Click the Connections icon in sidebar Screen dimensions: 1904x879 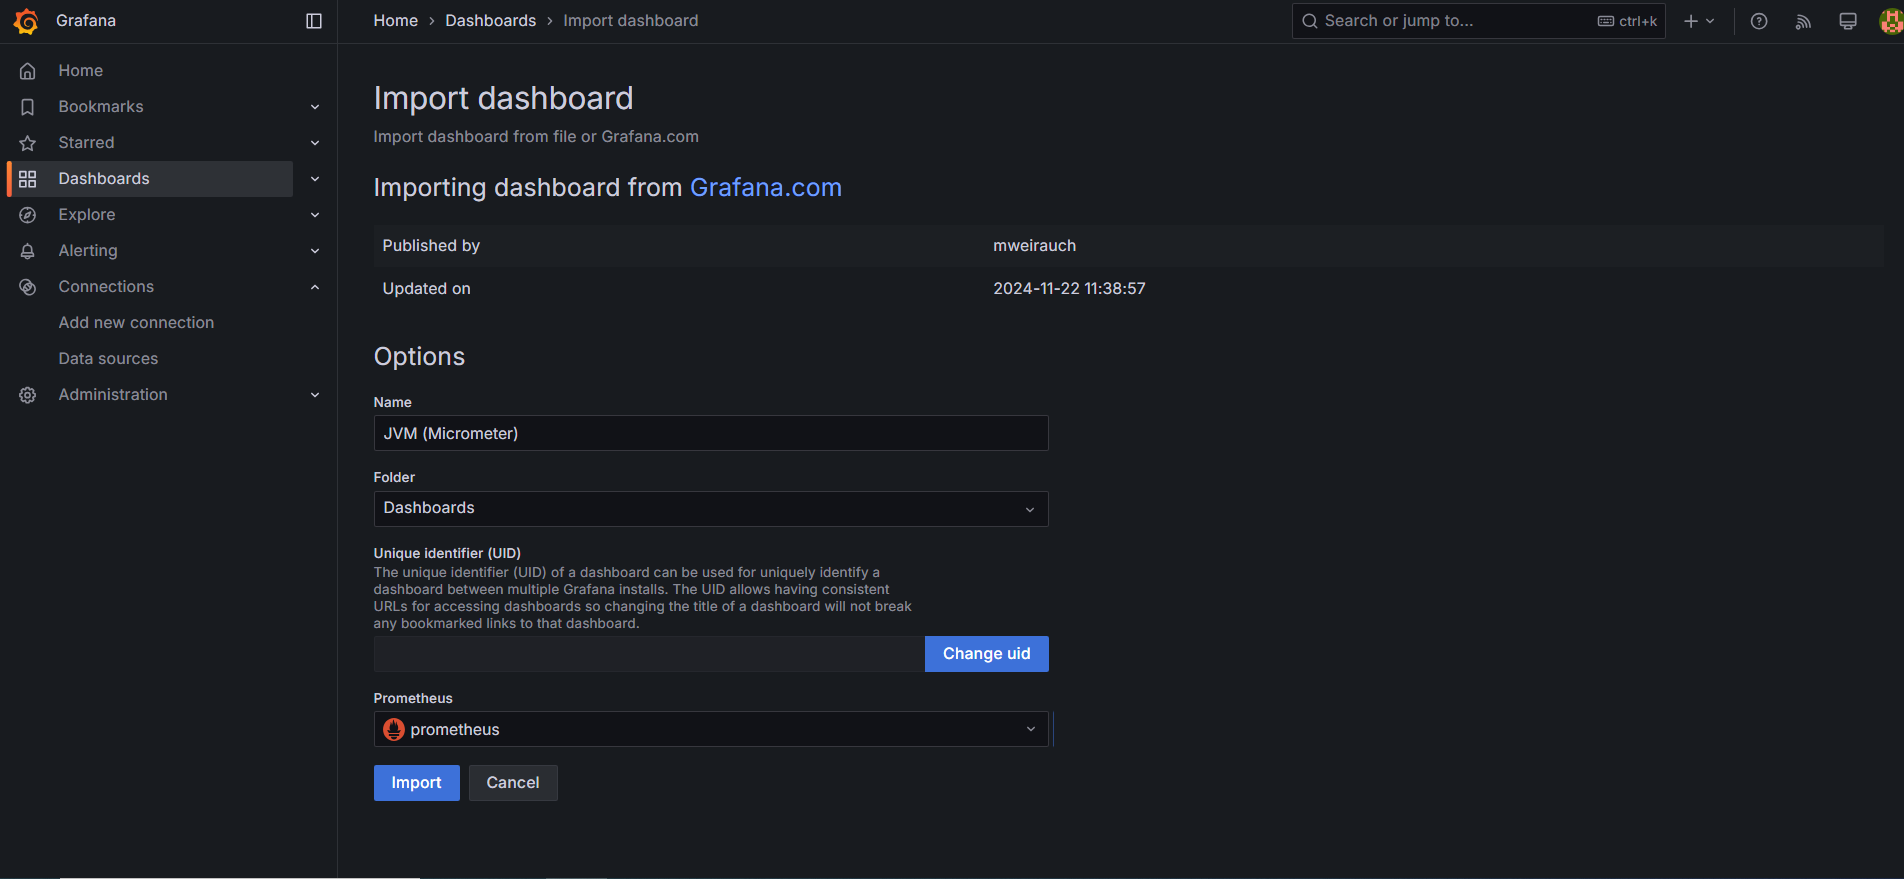tap(28, 287)
